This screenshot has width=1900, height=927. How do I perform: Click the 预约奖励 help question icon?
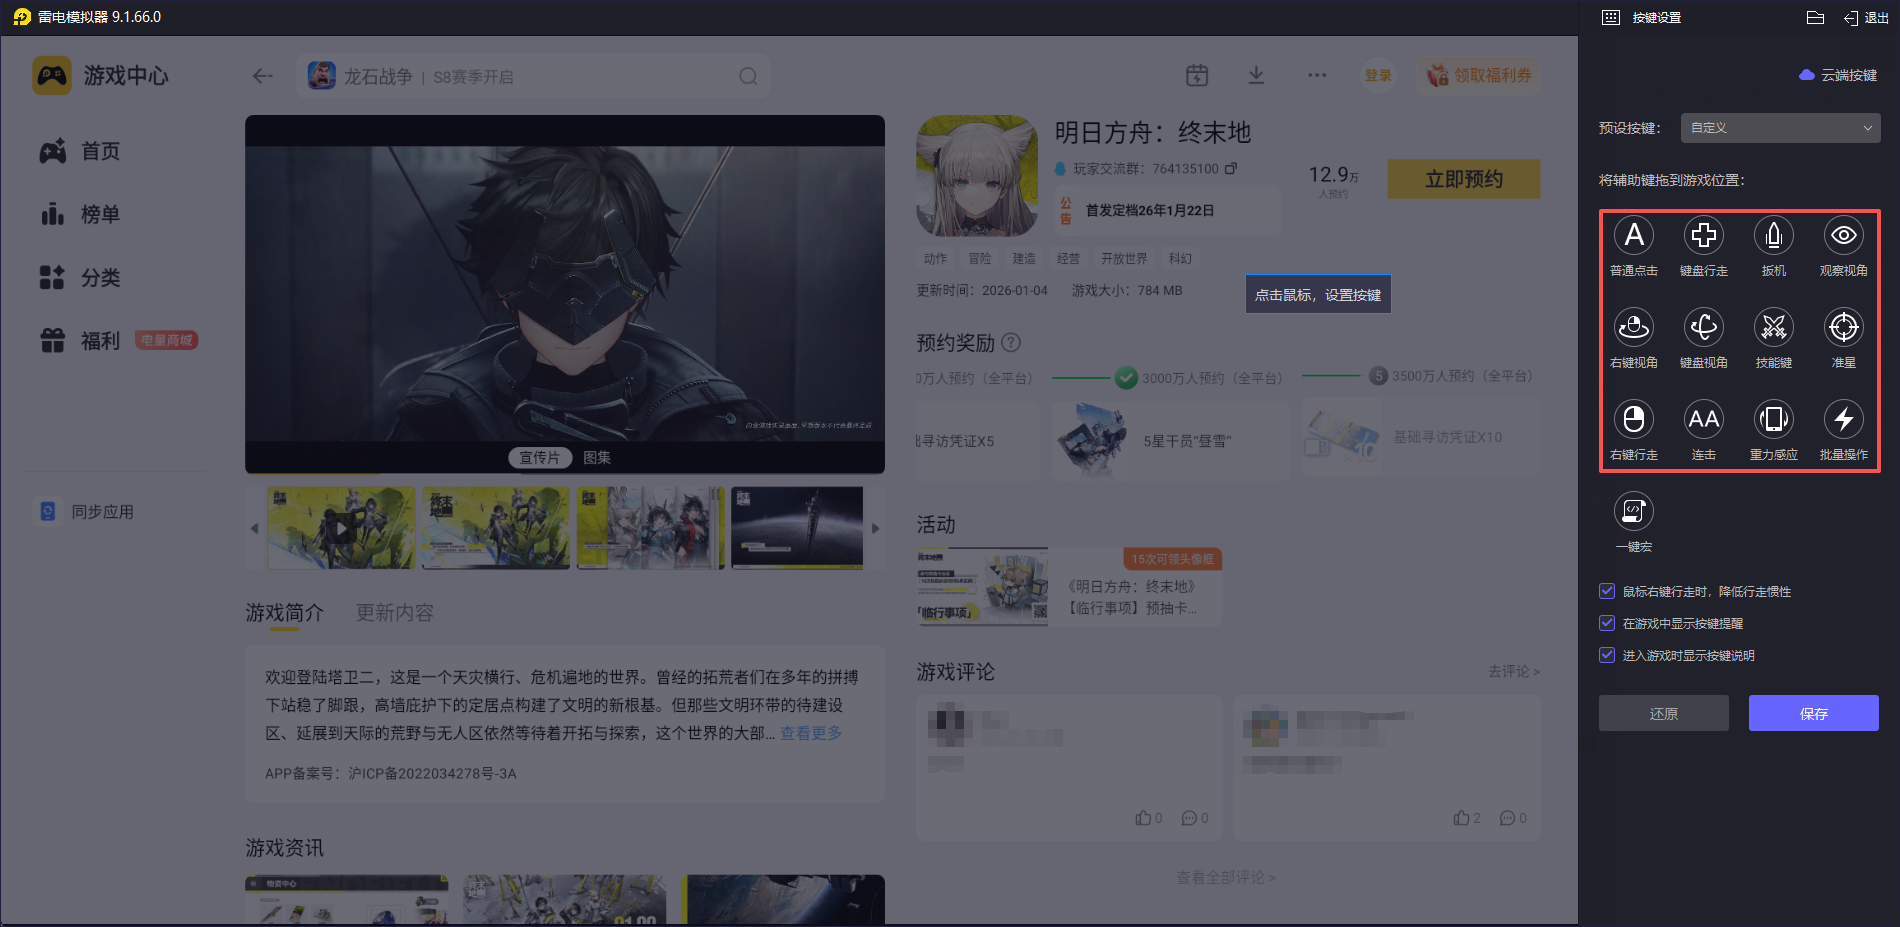coord(1011,342)
